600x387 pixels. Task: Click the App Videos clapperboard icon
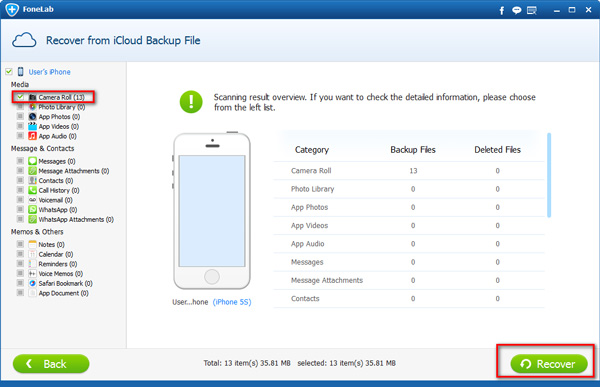click(x=33, y=126)
